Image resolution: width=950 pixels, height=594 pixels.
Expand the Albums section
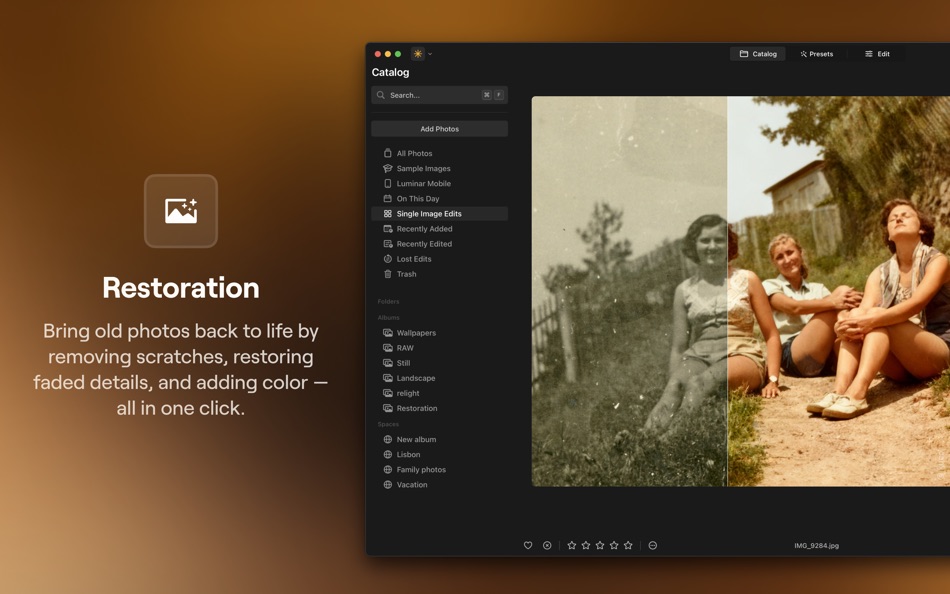[384, 317]
